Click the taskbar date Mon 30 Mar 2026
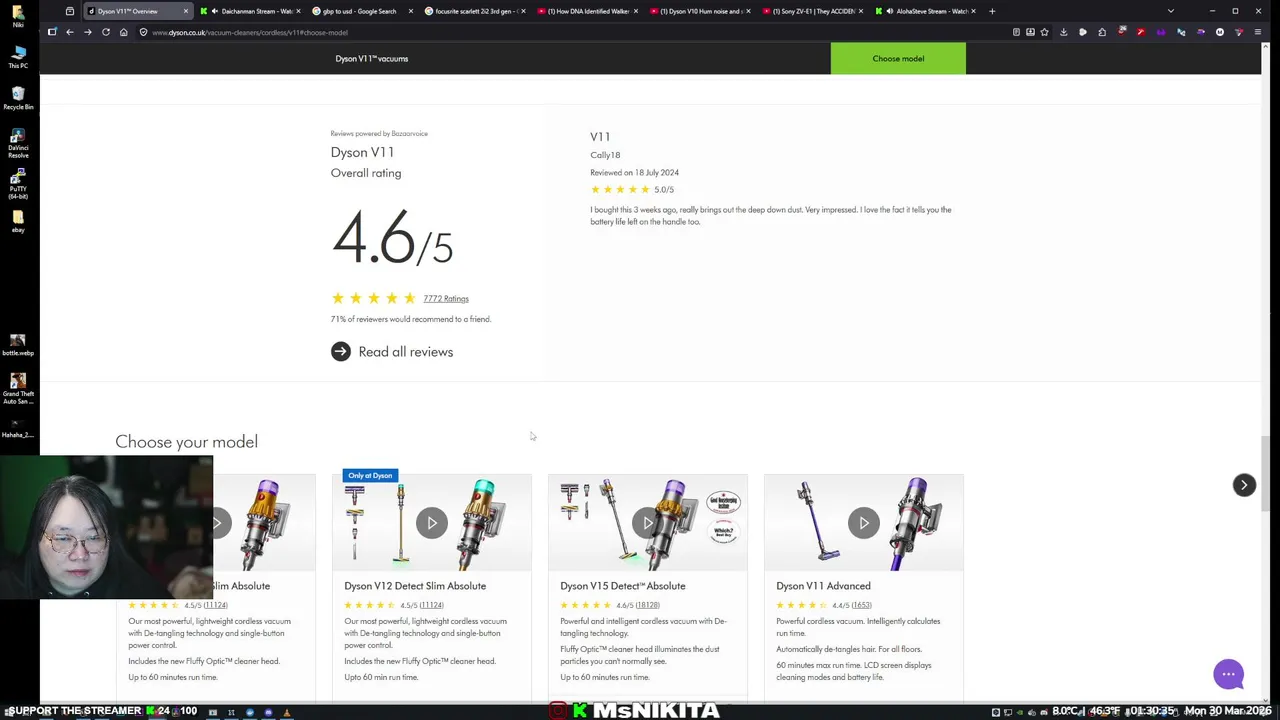Screen dimensions: 1280x720 click(x=1228, y=711)
